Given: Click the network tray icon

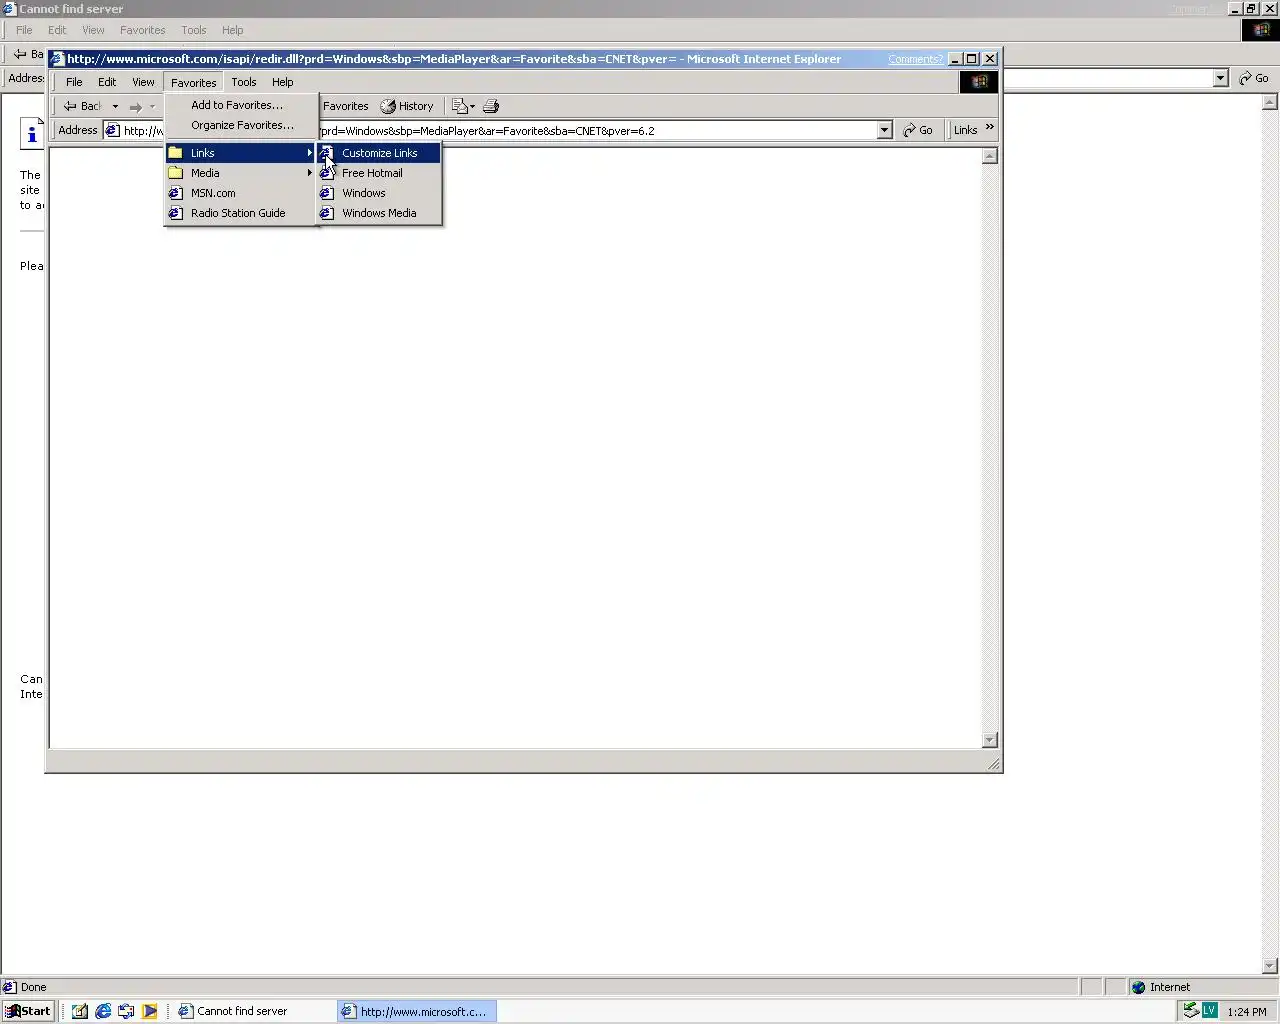Looking at the screenshot, I should coord(1190,1010).
